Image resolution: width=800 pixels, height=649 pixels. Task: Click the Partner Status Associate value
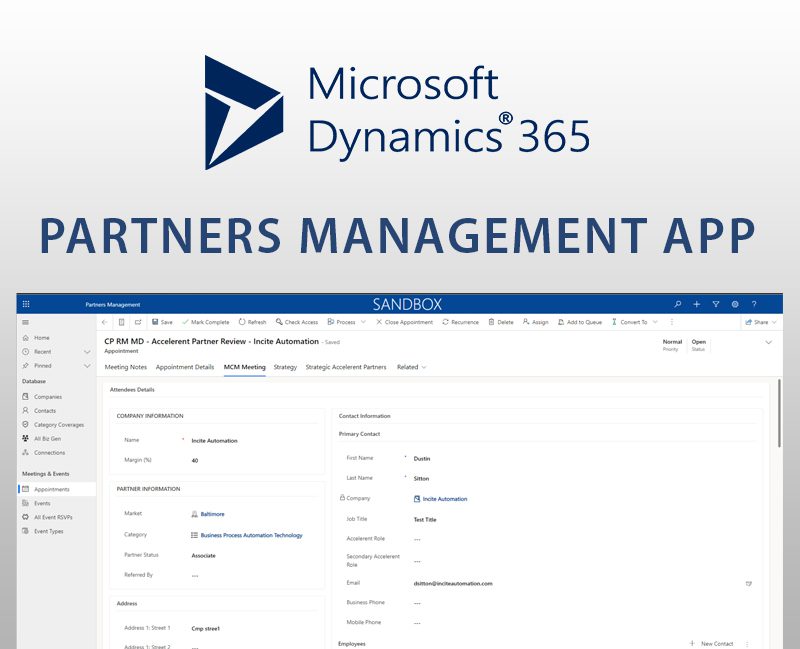(203, 556)
